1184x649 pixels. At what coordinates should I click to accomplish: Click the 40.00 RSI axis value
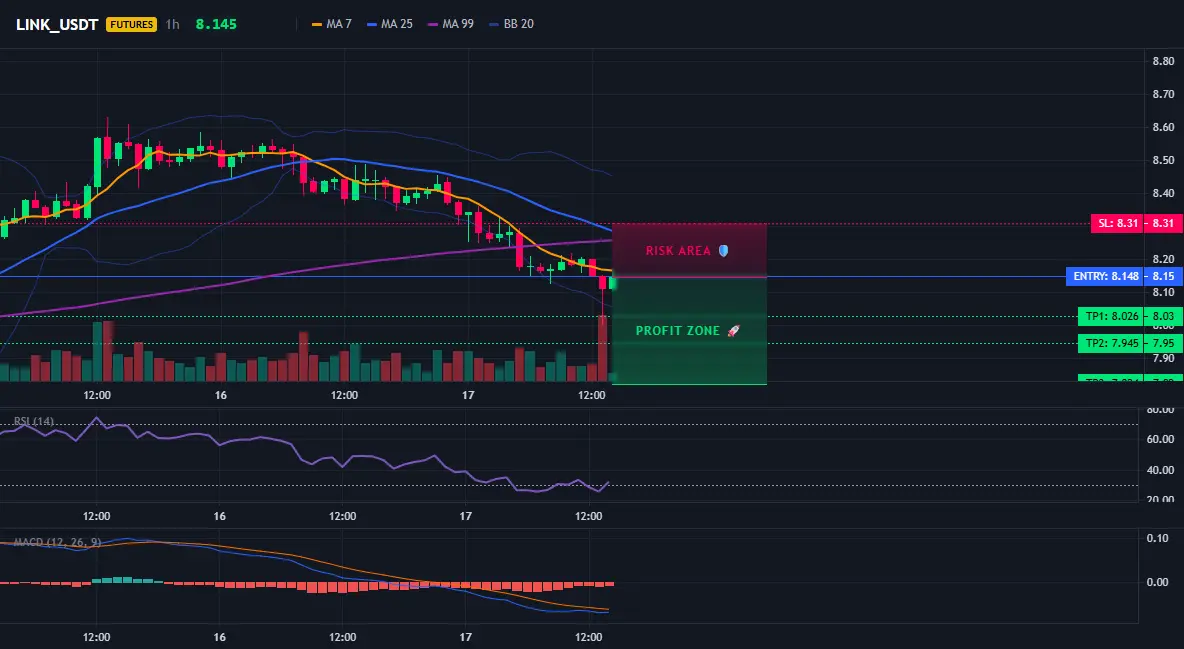1161,470
